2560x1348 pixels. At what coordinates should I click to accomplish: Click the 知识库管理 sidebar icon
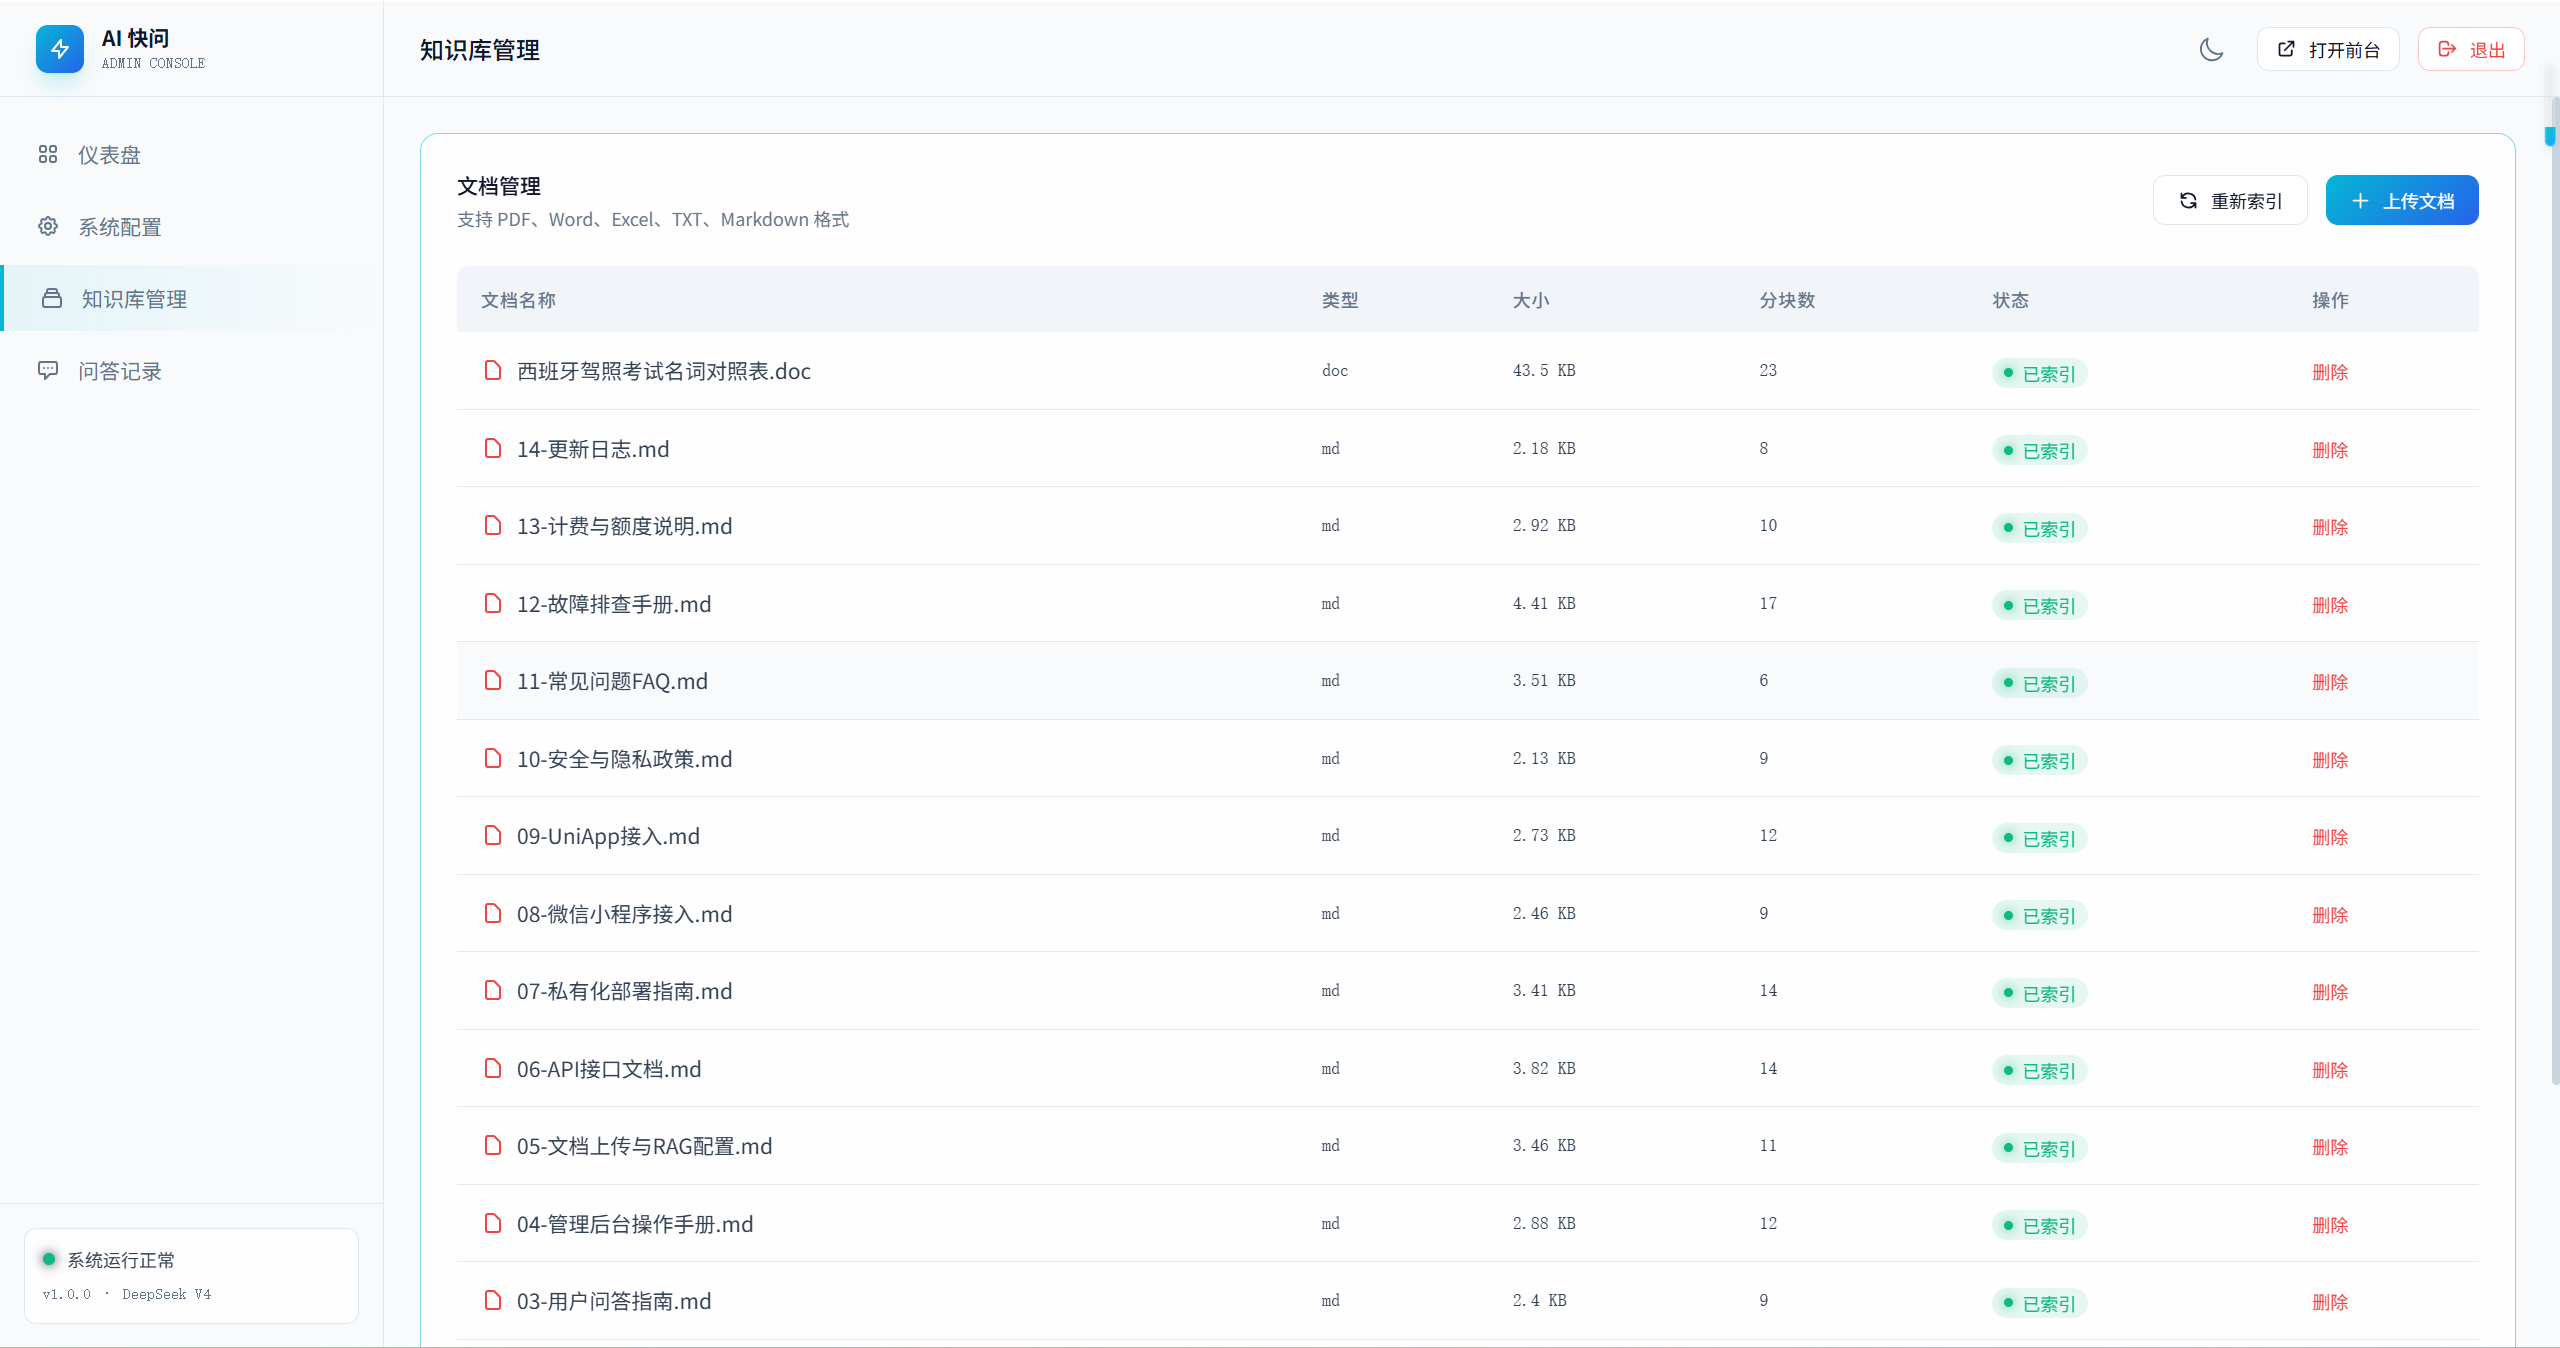coord(52,298)
